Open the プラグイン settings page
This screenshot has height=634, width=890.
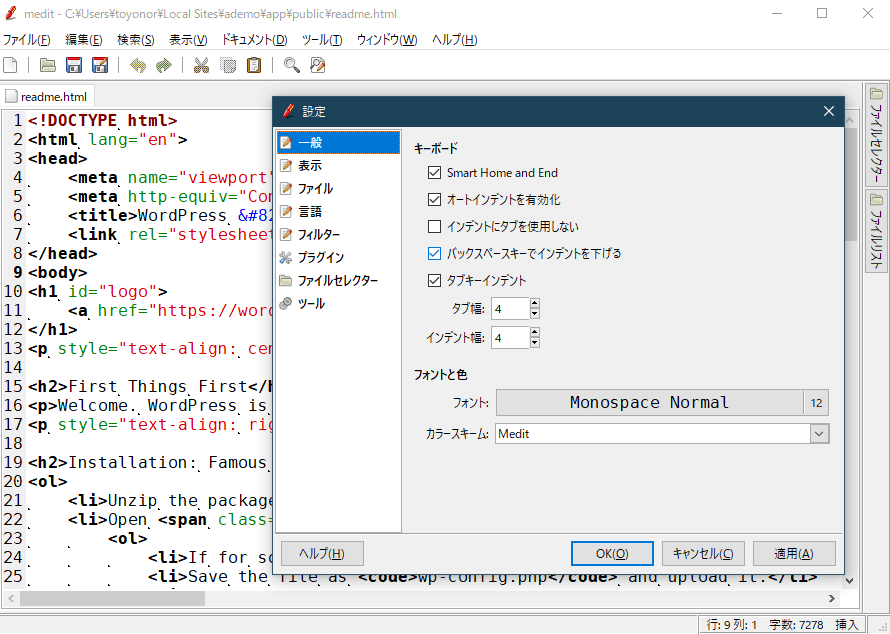coord(338,258)
